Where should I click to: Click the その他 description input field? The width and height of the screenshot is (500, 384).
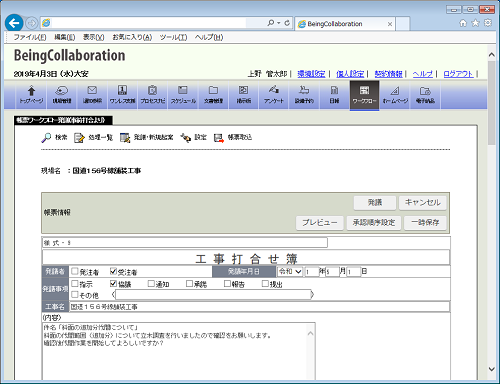213,295
